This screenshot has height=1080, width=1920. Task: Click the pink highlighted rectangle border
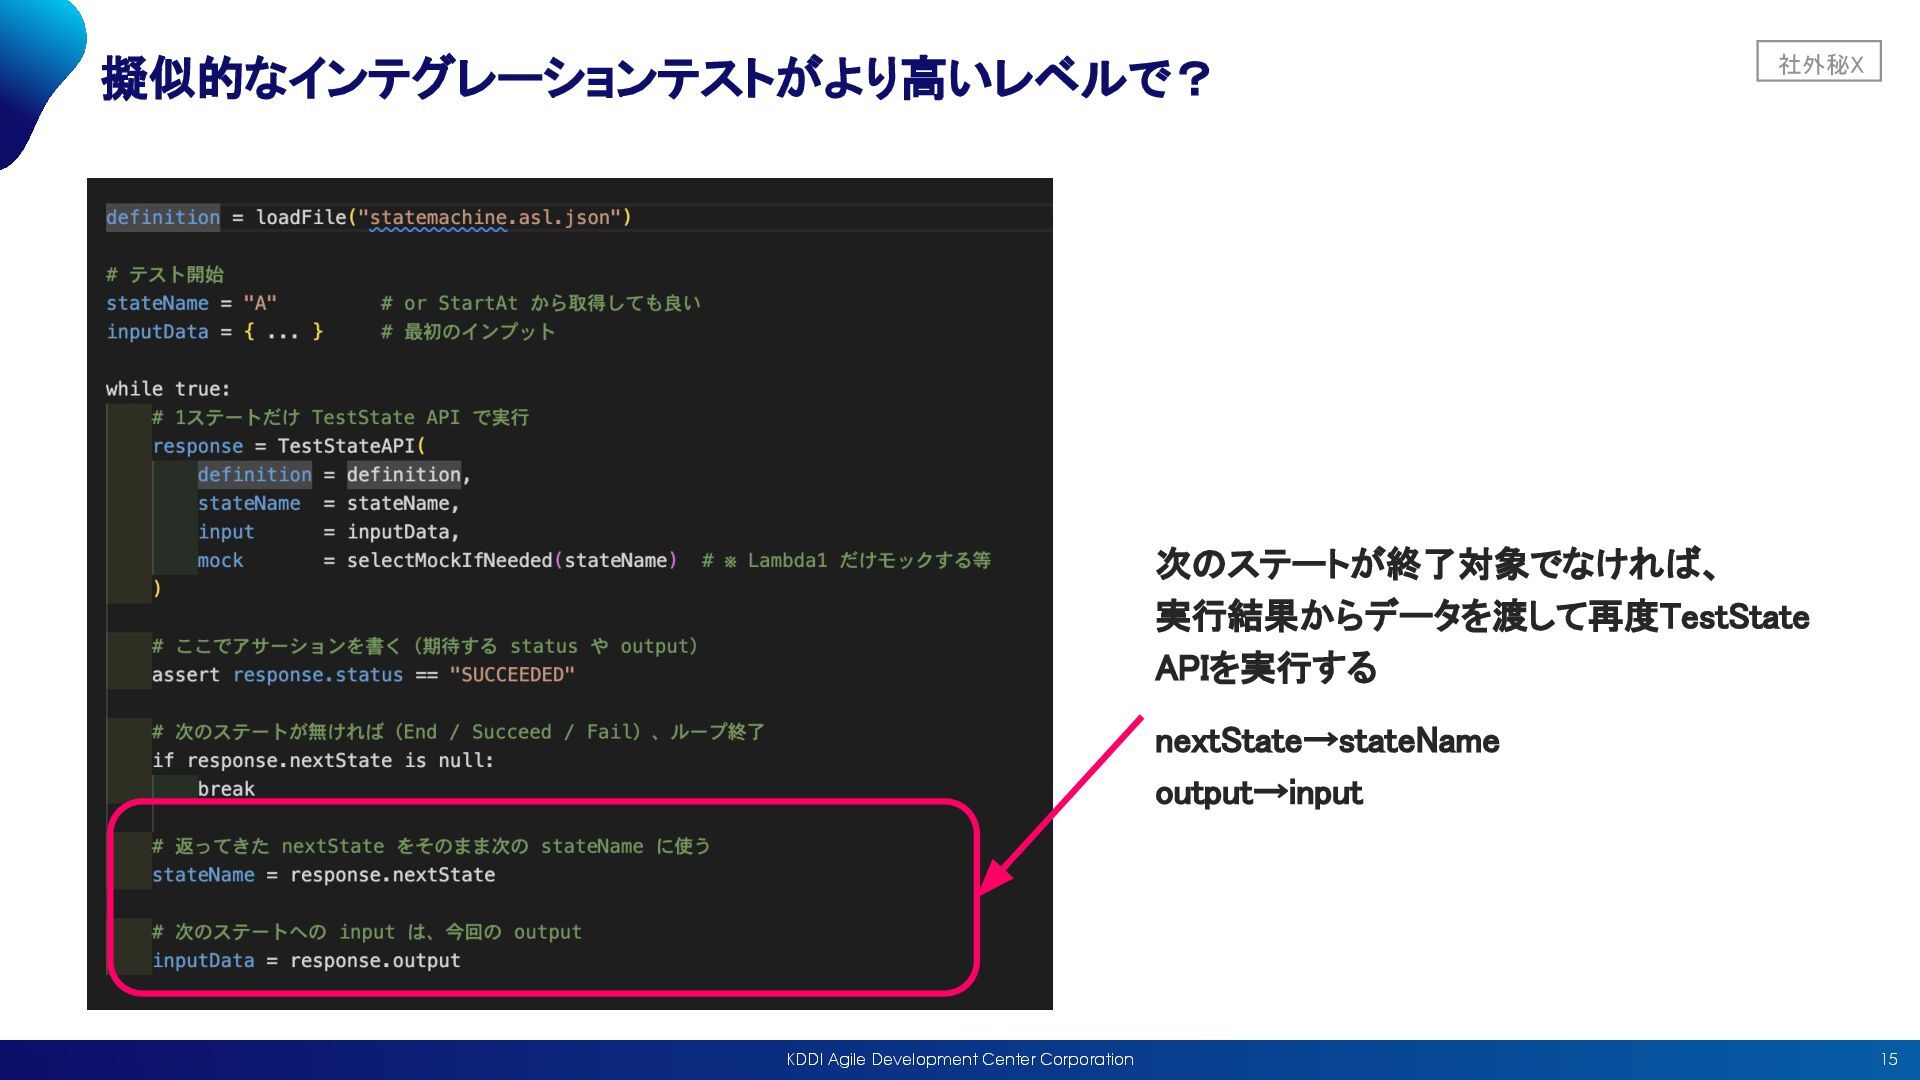click(x=540, y=801)
